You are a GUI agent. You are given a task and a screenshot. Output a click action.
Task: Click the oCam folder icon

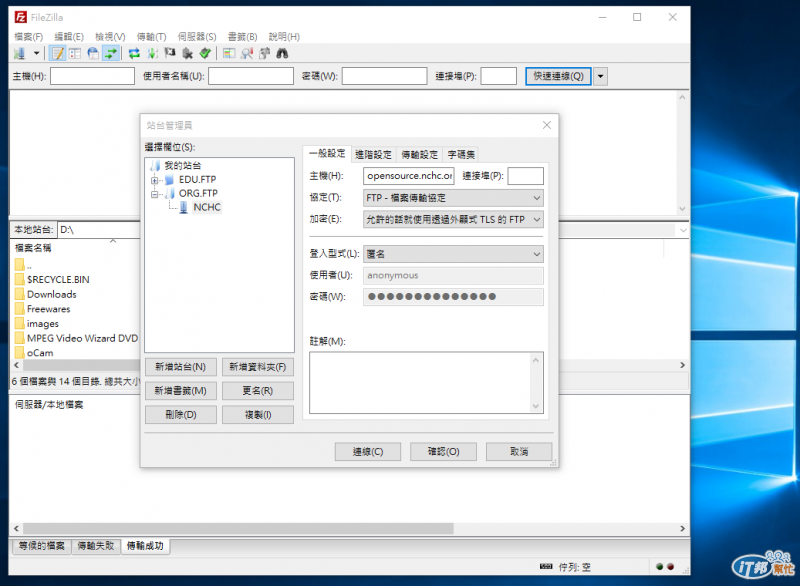coord(20,352)
